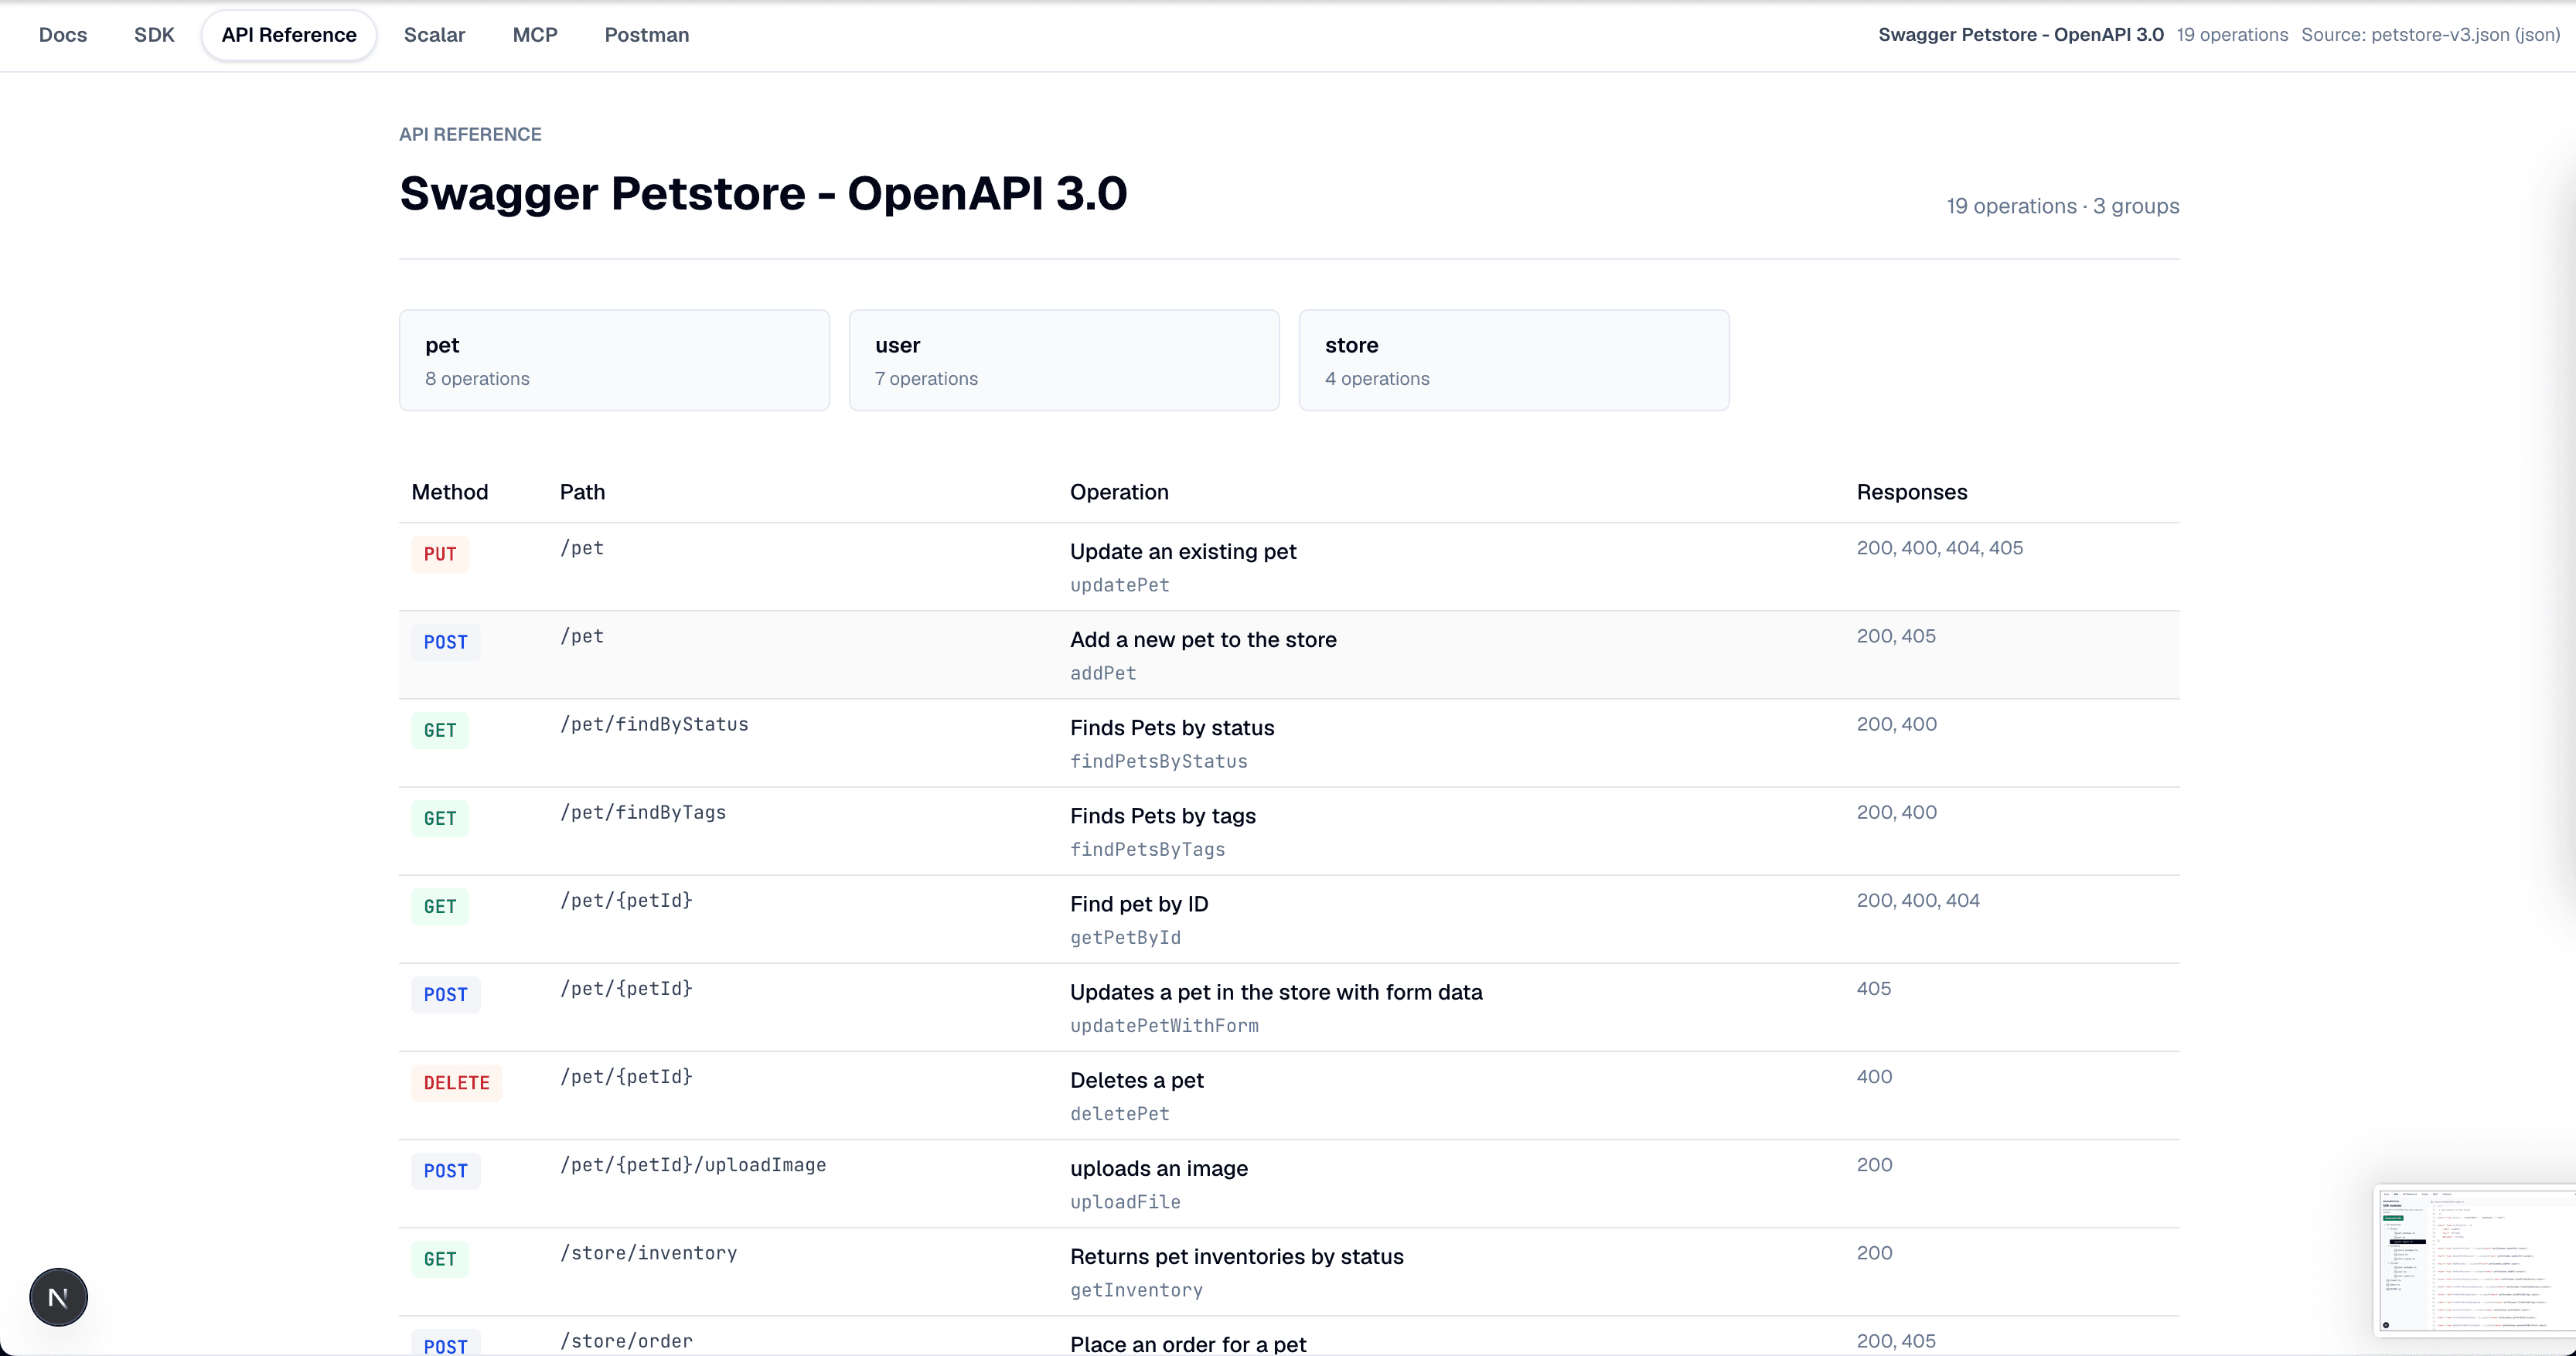Select 'Find pet by ID' operation

point(1139,904)
